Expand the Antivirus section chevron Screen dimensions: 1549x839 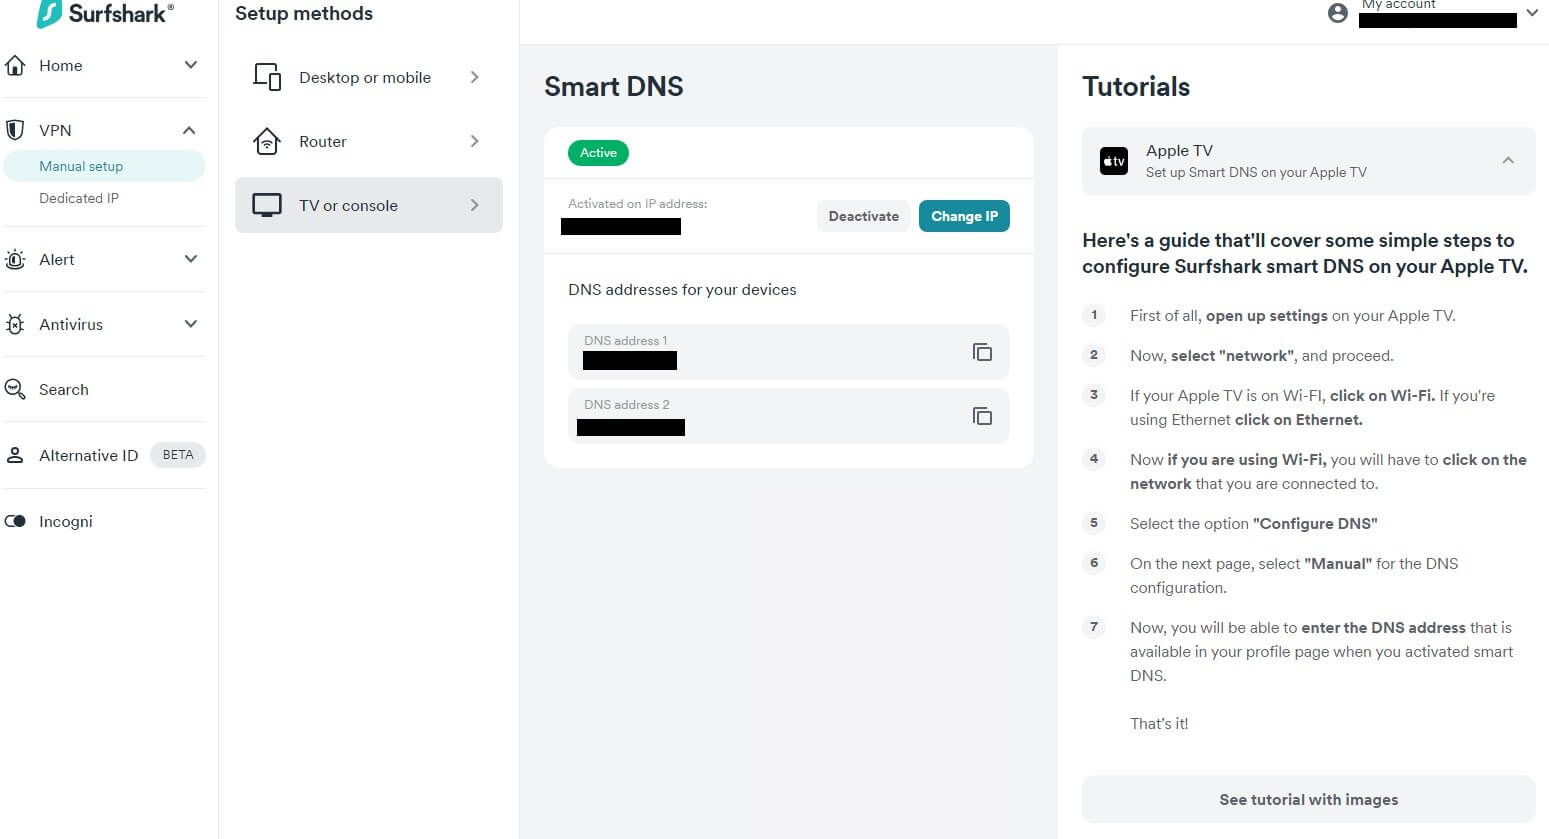point(191,324)
